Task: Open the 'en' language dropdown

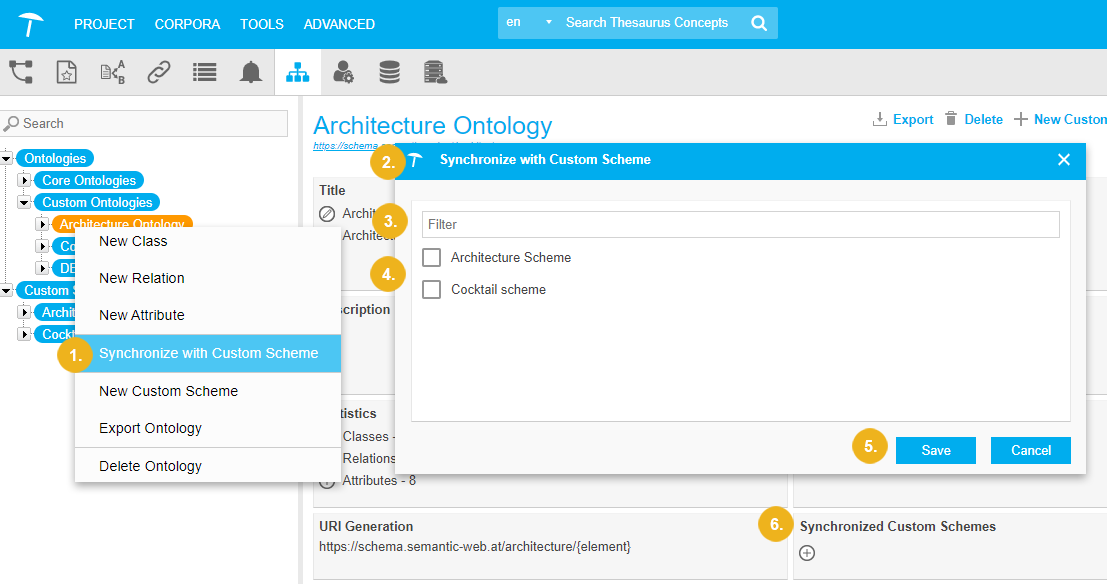Action: (x=529, y=22)
